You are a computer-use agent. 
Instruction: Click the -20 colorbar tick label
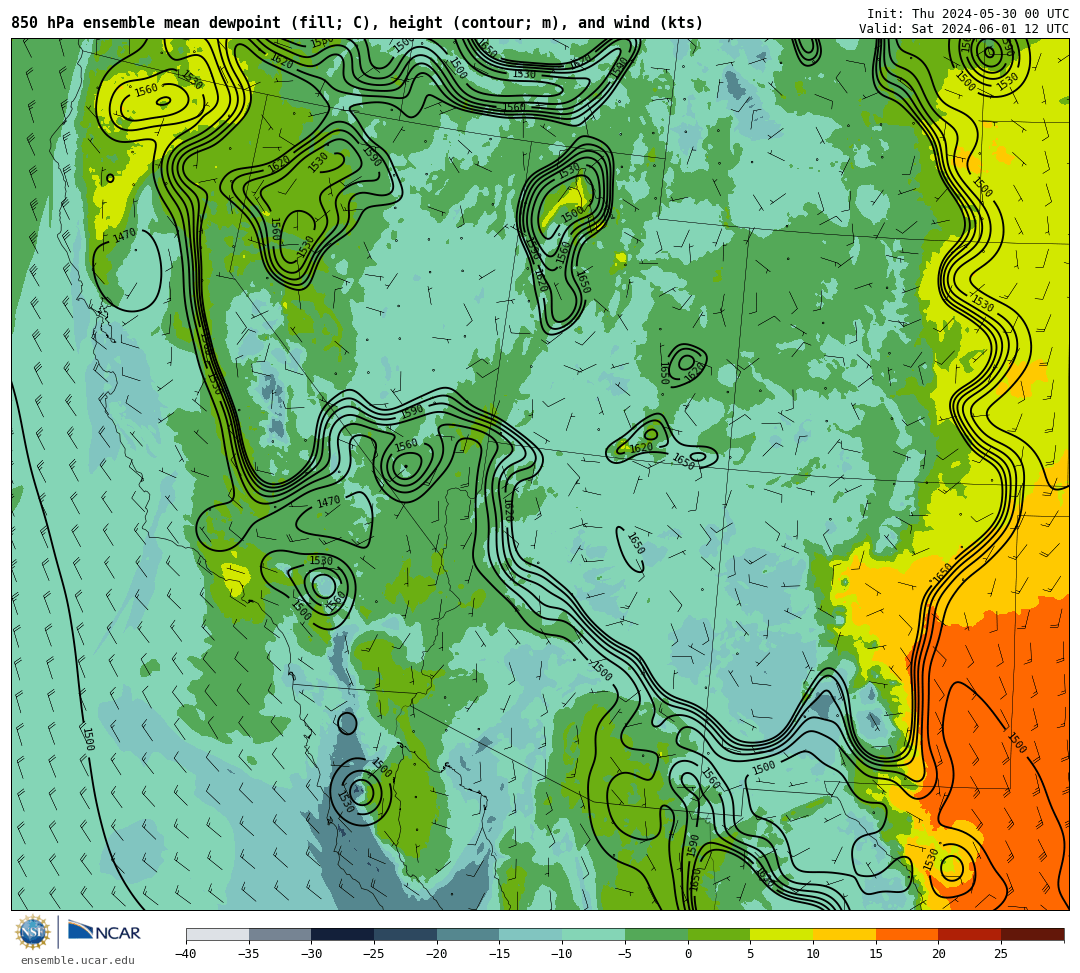[x=436, y=954]
